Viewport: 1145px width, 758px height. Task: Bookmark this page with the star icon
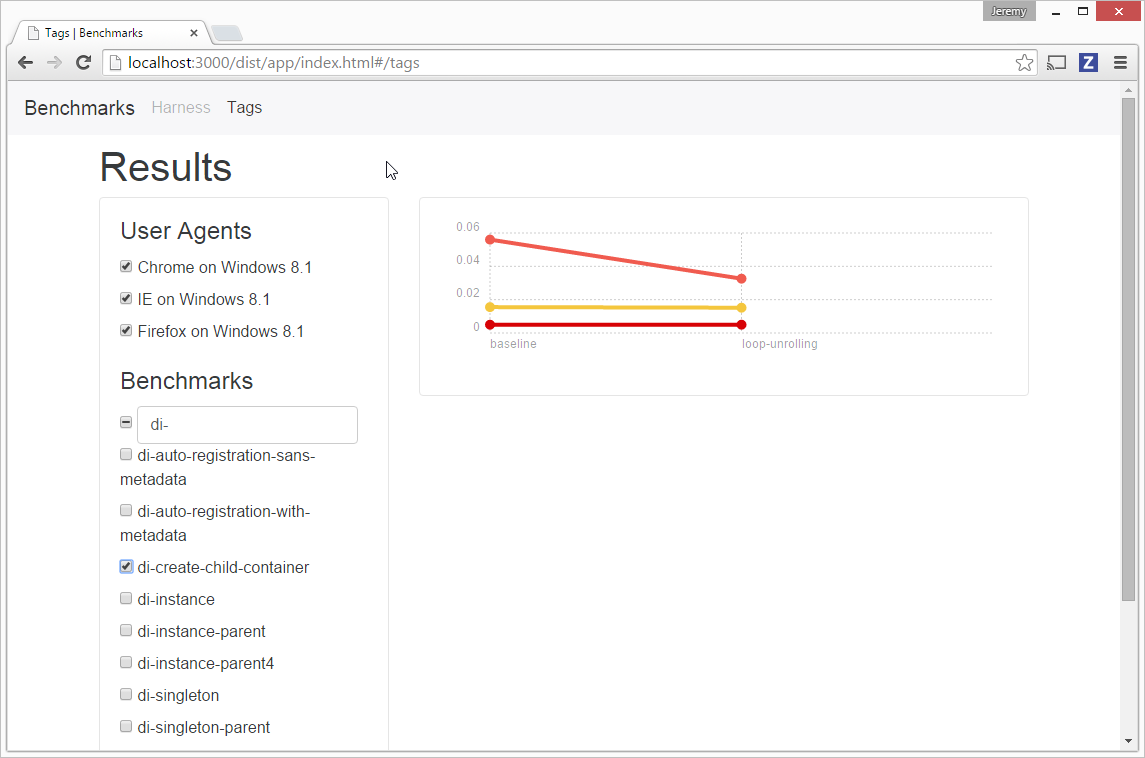1024,63
